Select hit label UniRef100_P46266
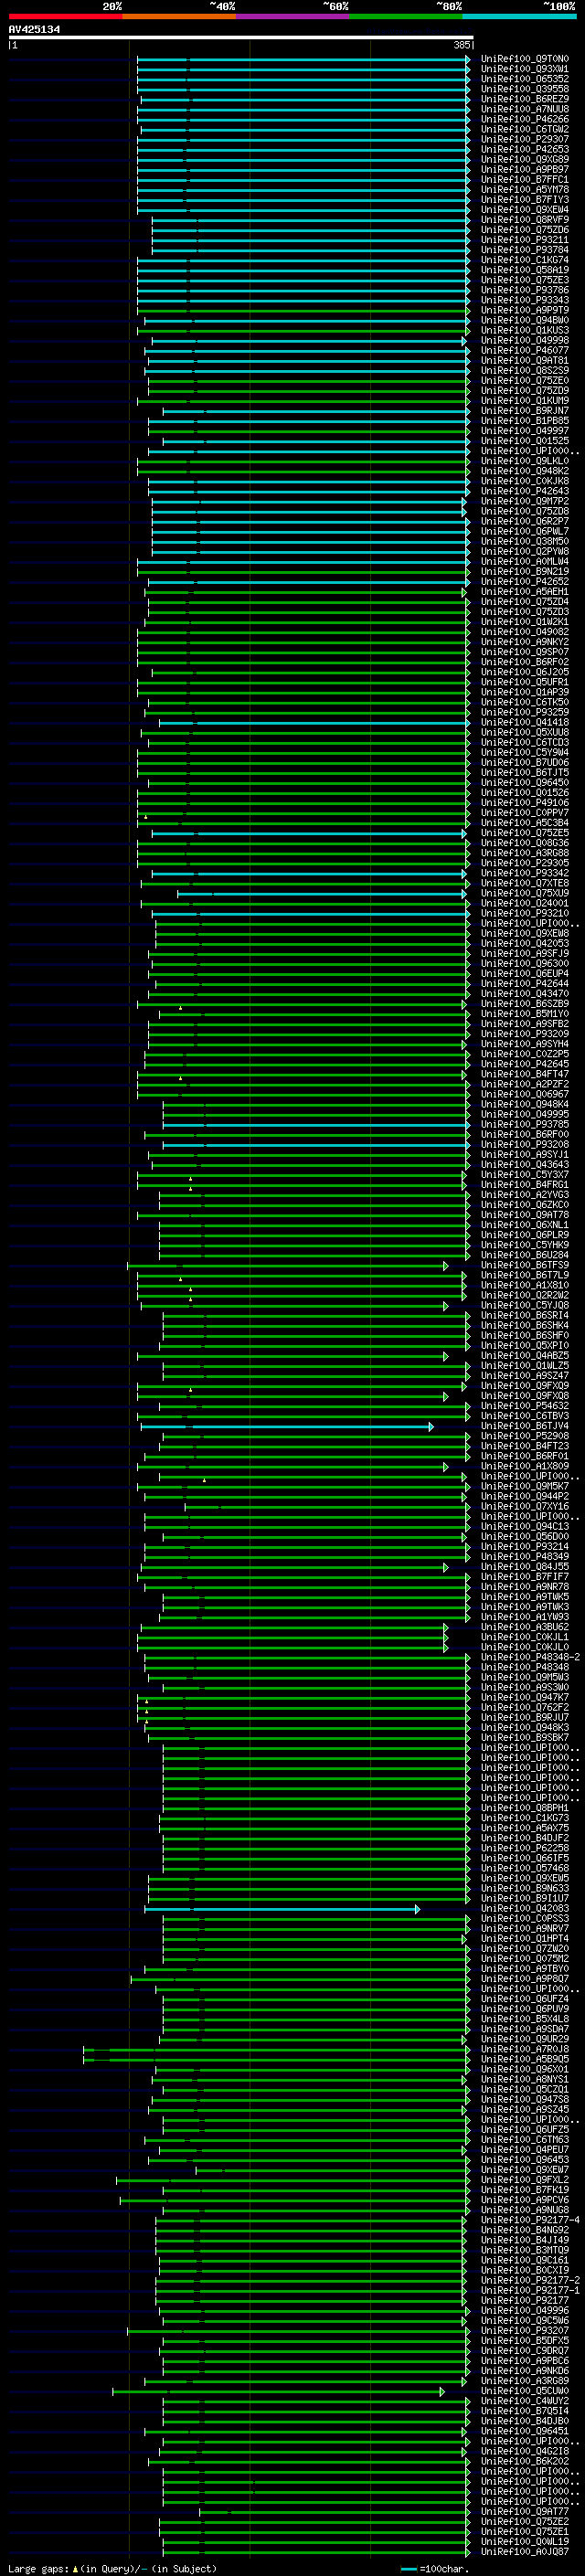 (525, 119)
